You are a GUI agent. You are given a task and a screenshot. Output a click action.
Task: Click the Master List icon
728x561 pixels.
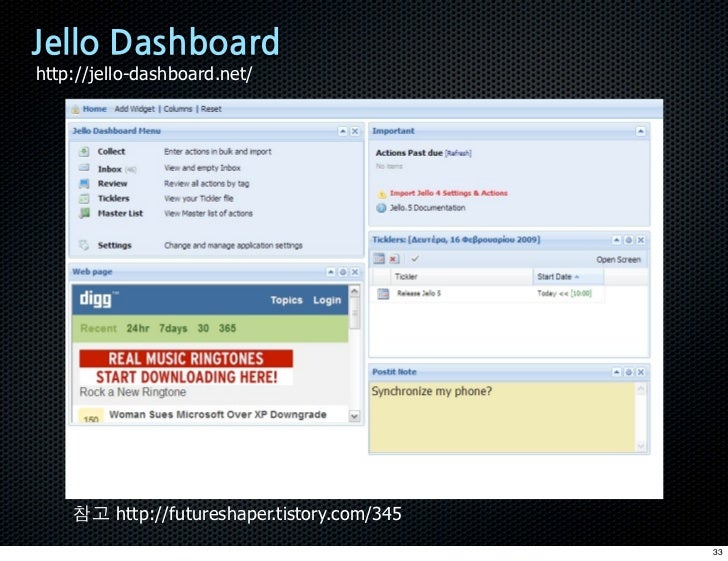coord(84,213)
